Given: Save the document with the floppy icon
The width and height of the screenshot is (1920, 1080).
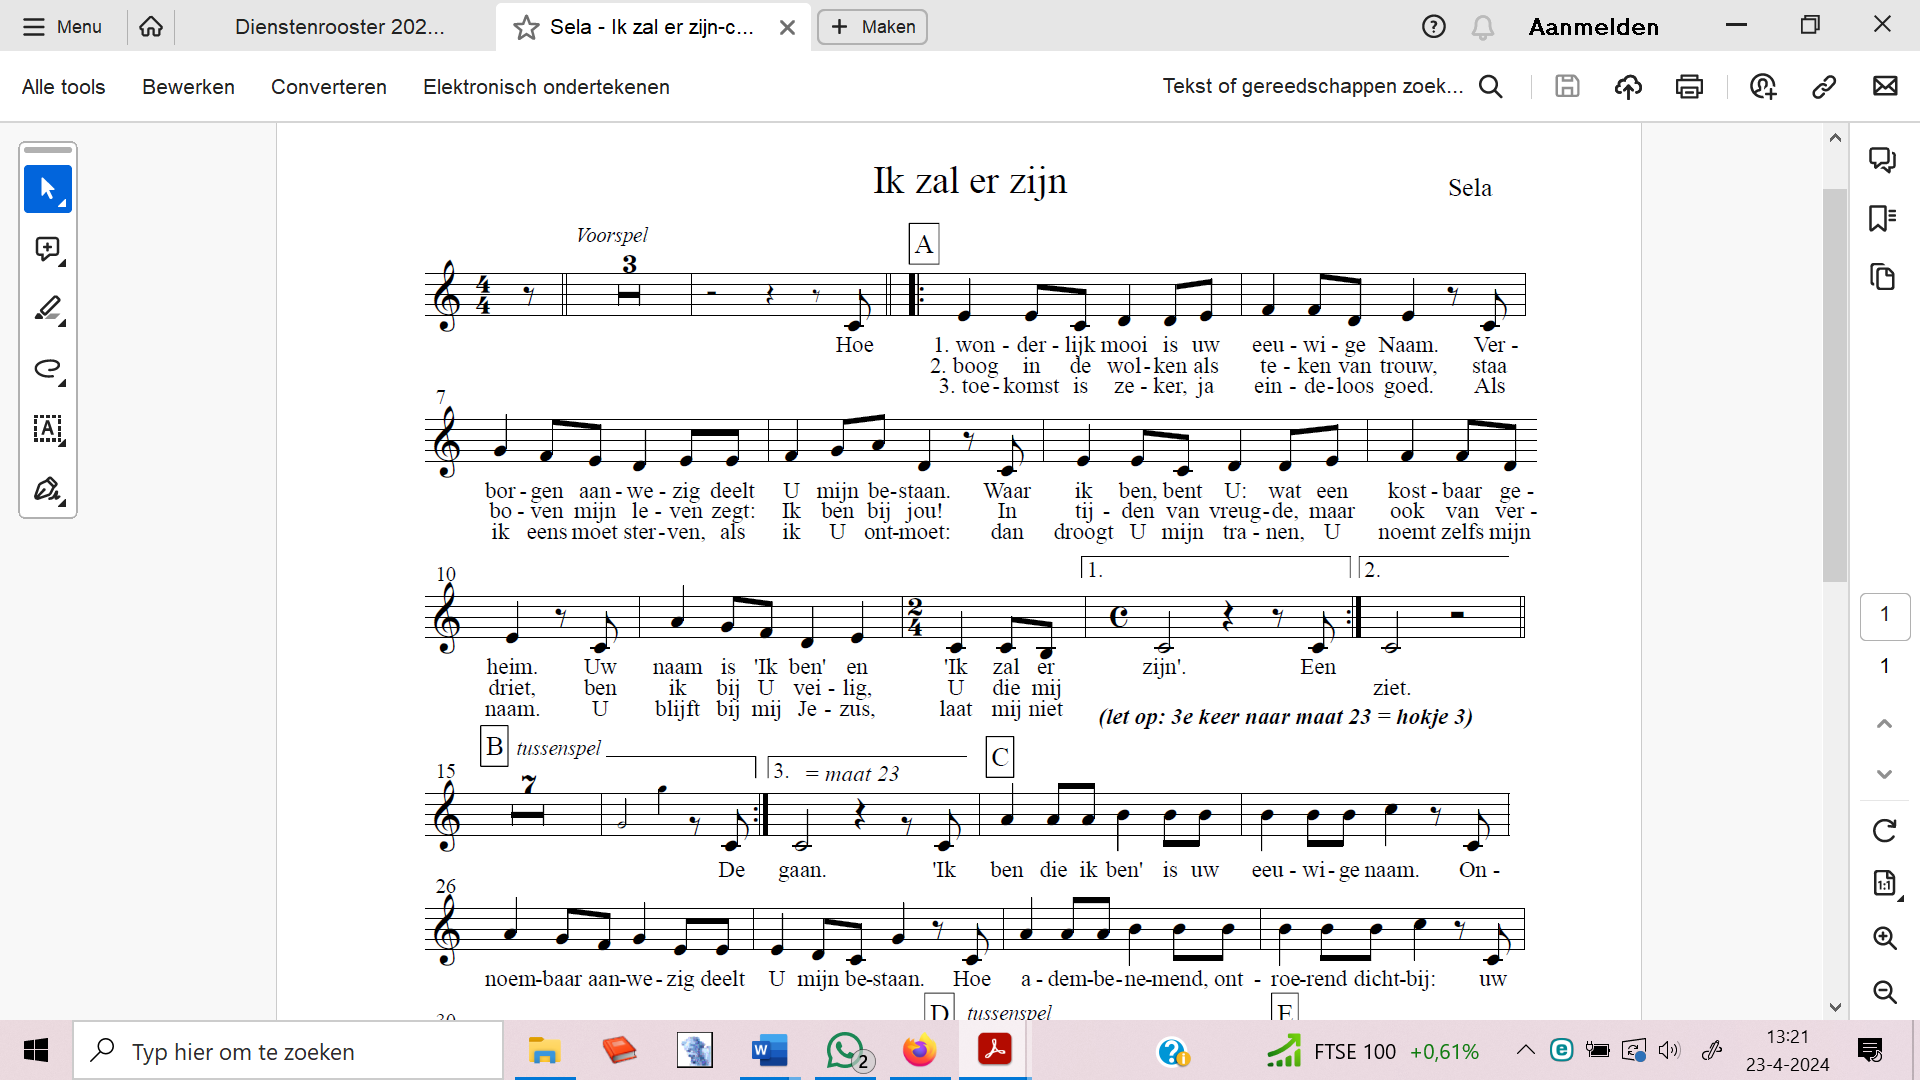Looking at the screenshot, I should coord(1567,87).
